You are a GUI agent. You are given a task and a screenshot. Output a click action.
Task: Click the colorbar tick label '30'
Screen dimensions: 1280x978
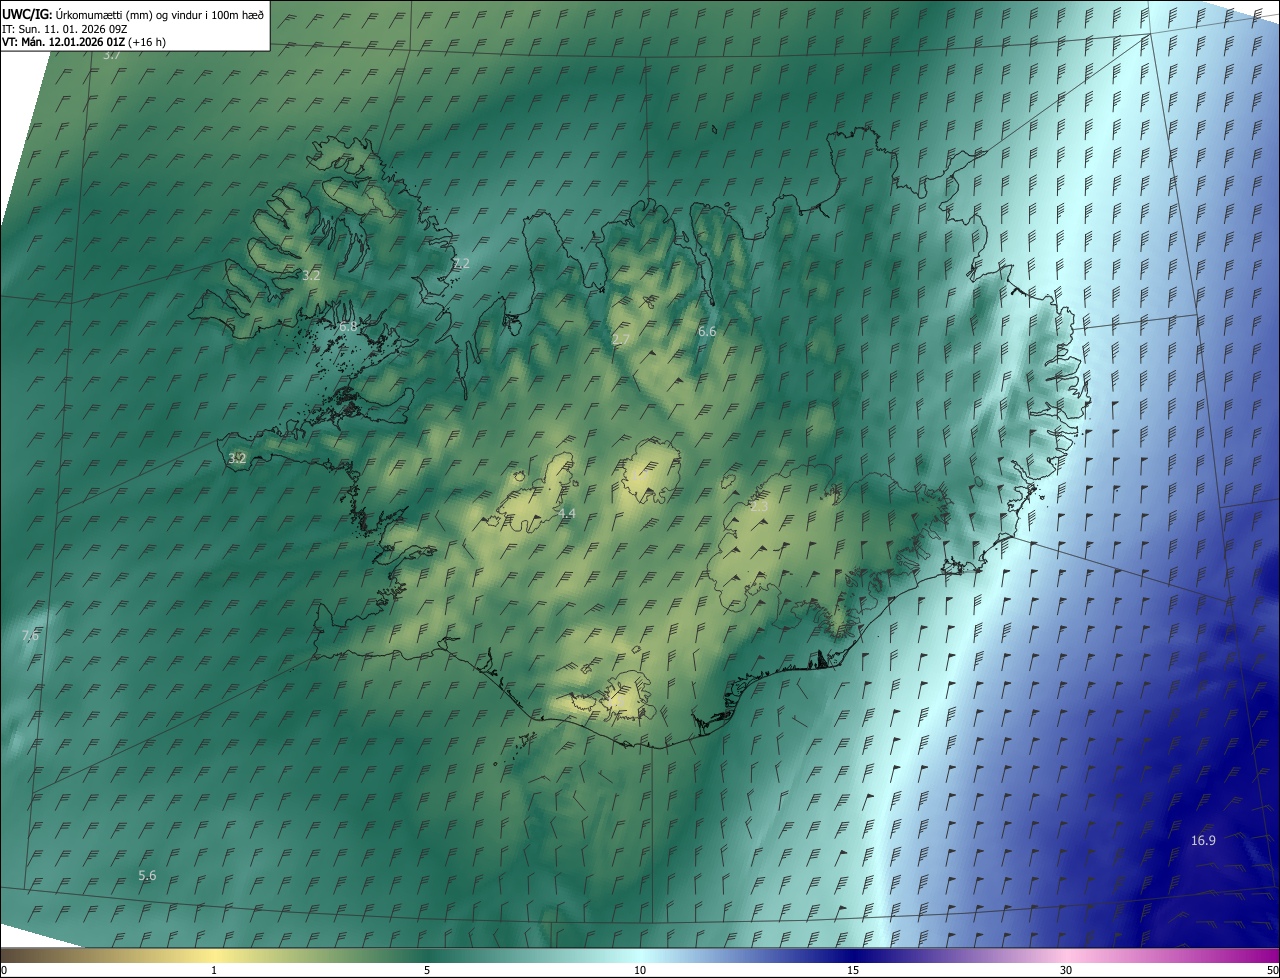(1066, 971)
